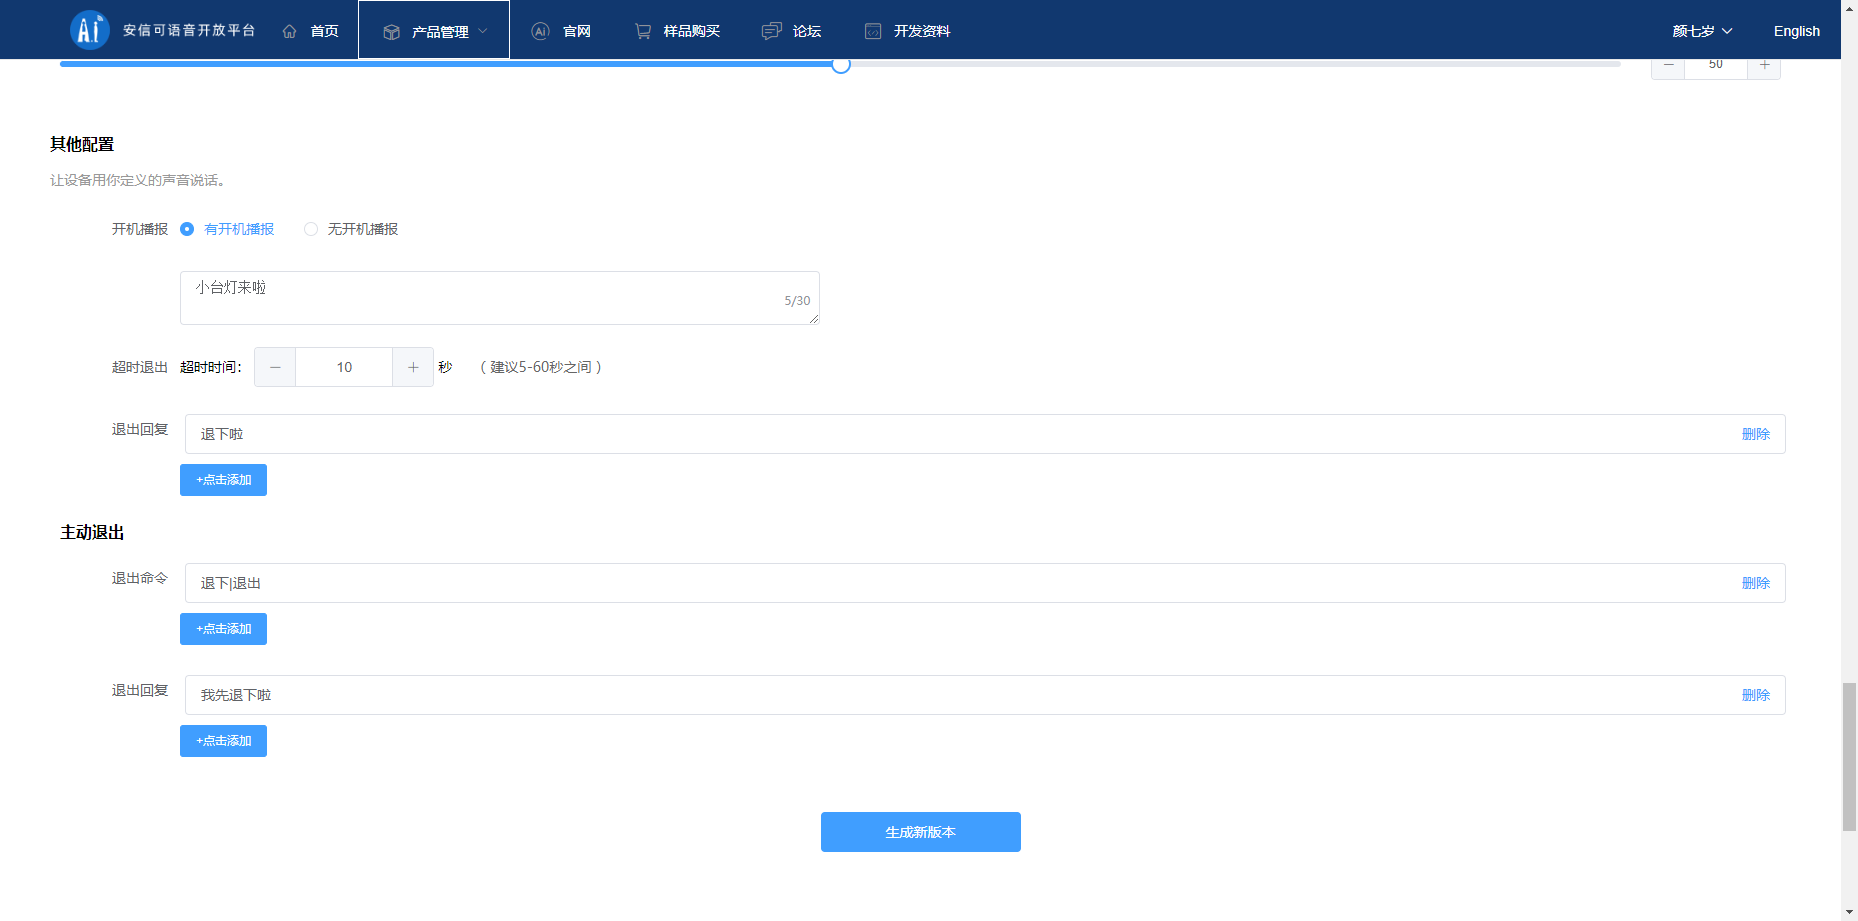Click the timeout value field showing 10
The height and width of the screenshot is (921, 1858).
[344, 367]
